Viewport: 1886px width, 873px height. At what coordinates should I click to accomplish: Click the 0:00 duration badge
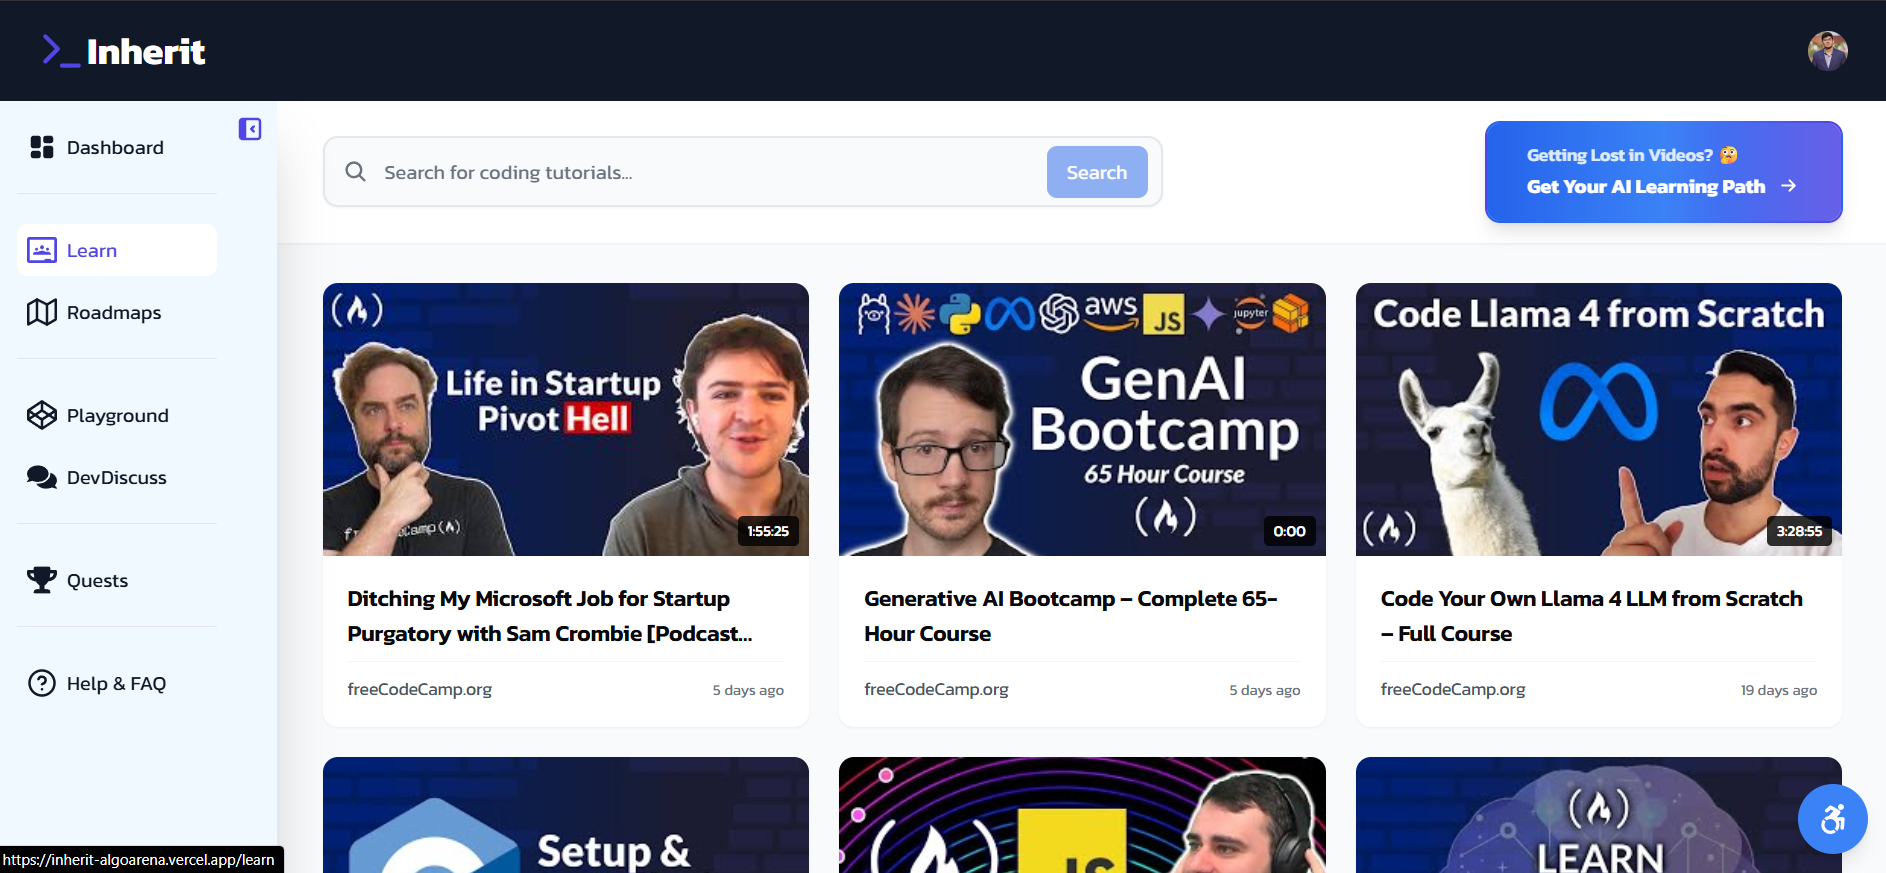1289,531
